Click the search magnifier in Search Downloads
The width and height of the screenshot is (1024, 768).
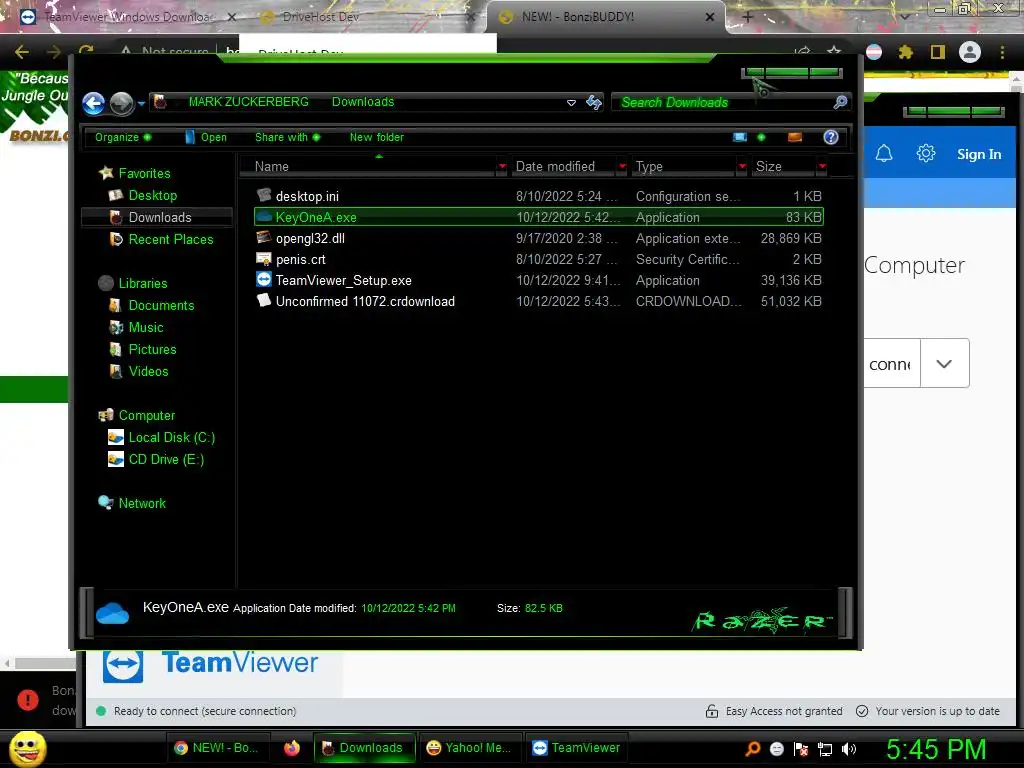[x=840, y=102]
